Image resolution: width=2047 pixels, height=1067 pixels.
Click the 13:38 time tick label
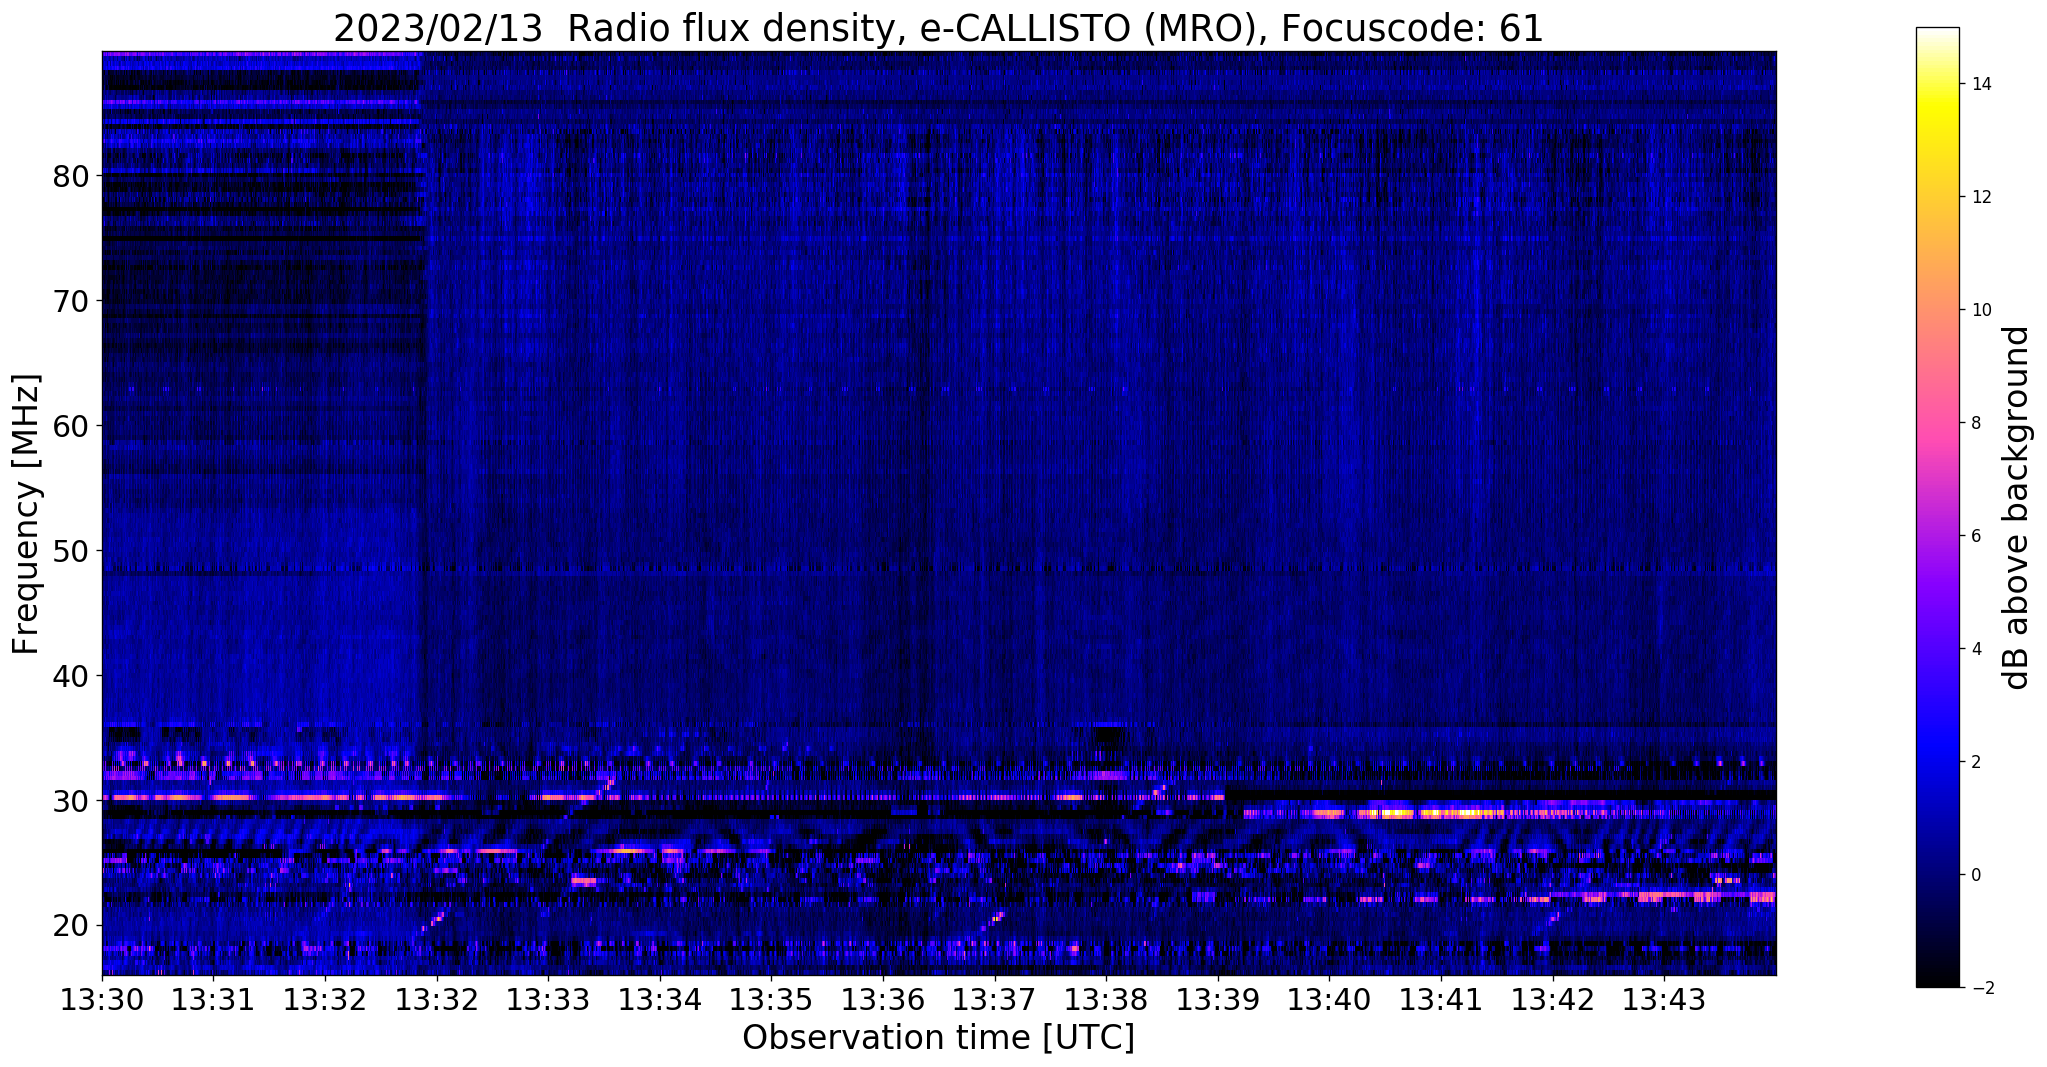click(1106, 999)
